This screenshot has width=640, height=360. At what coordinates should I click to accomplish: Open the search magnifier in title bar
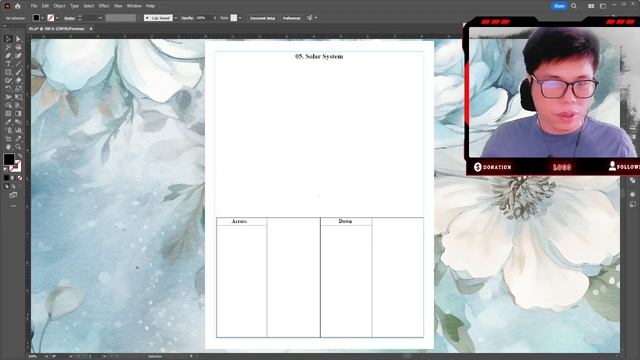[x=574, y=6]
